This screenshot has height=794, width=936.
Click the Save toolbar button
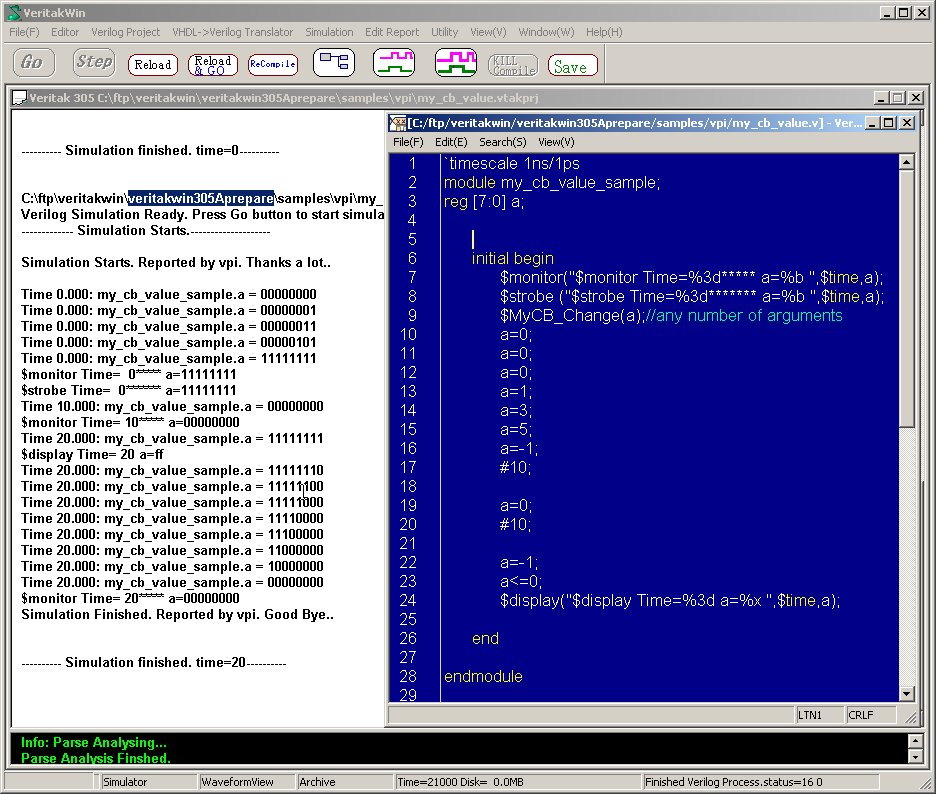tap(572, 66)
